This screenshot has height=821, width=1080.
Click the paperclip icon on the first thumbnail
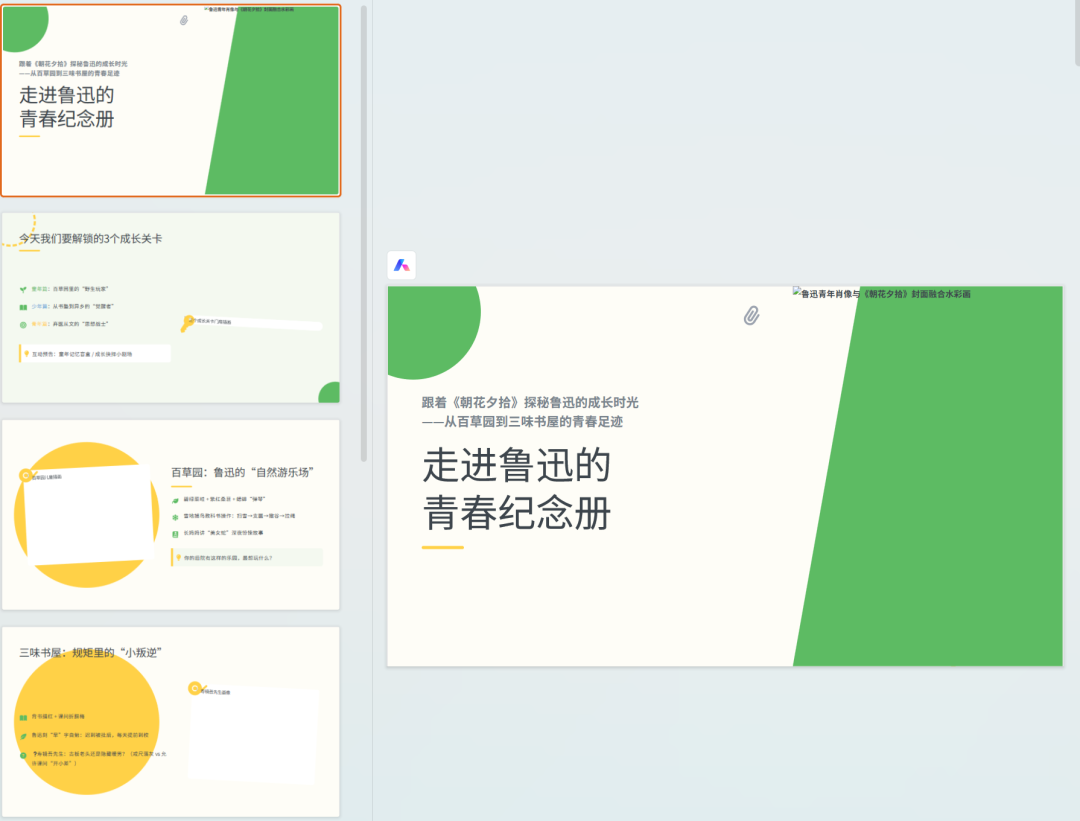[x=183, y=21]
